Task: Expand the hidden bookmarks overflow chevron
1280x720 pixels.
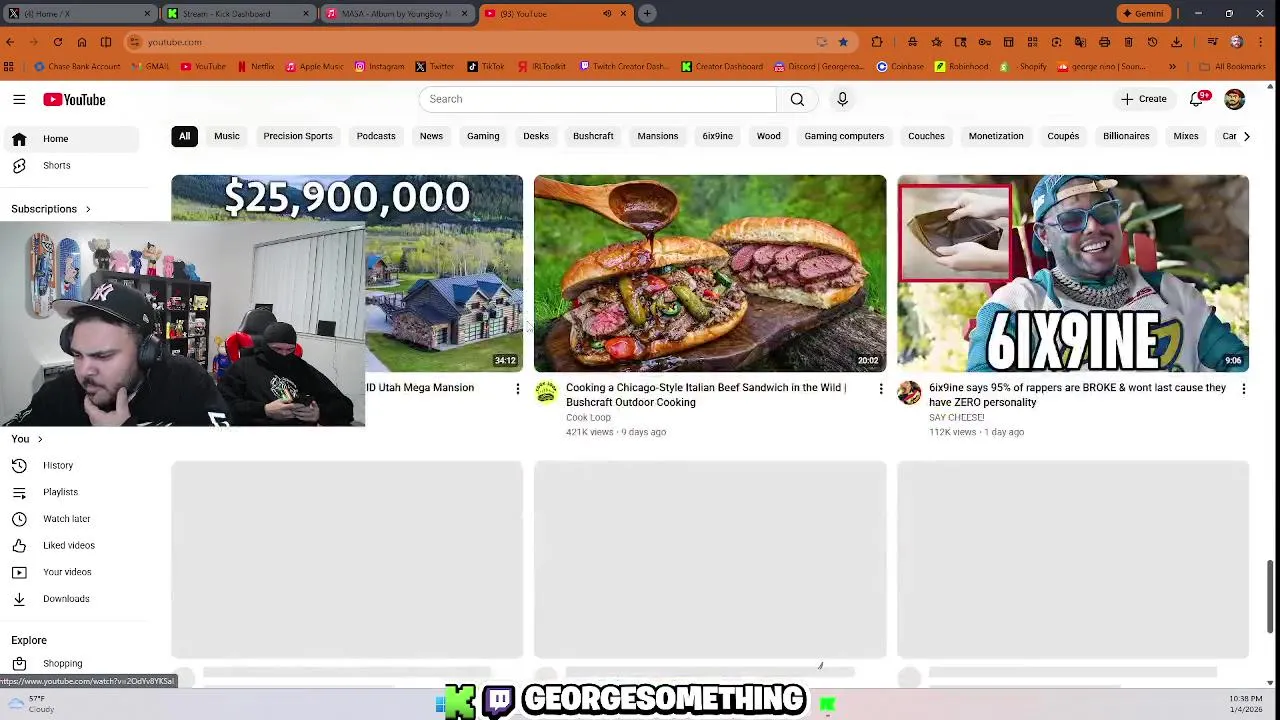Action: click(x=1173, y=67)
